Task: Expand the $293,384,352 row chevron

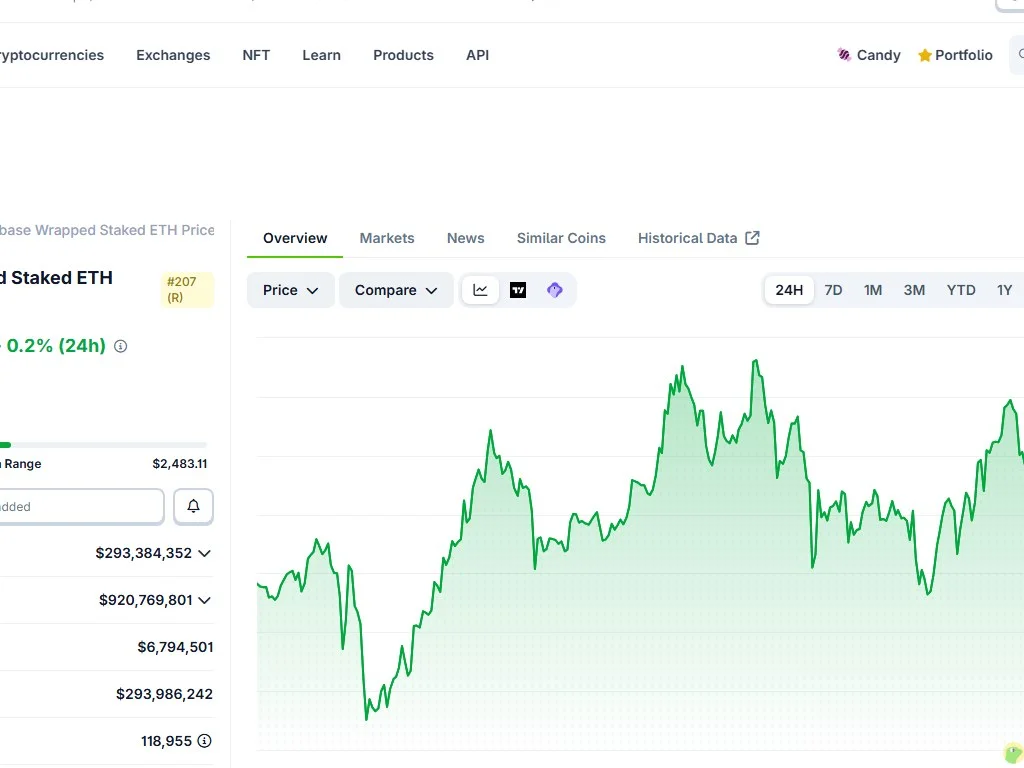Action: pyautogui.click(x=204, y=553)
